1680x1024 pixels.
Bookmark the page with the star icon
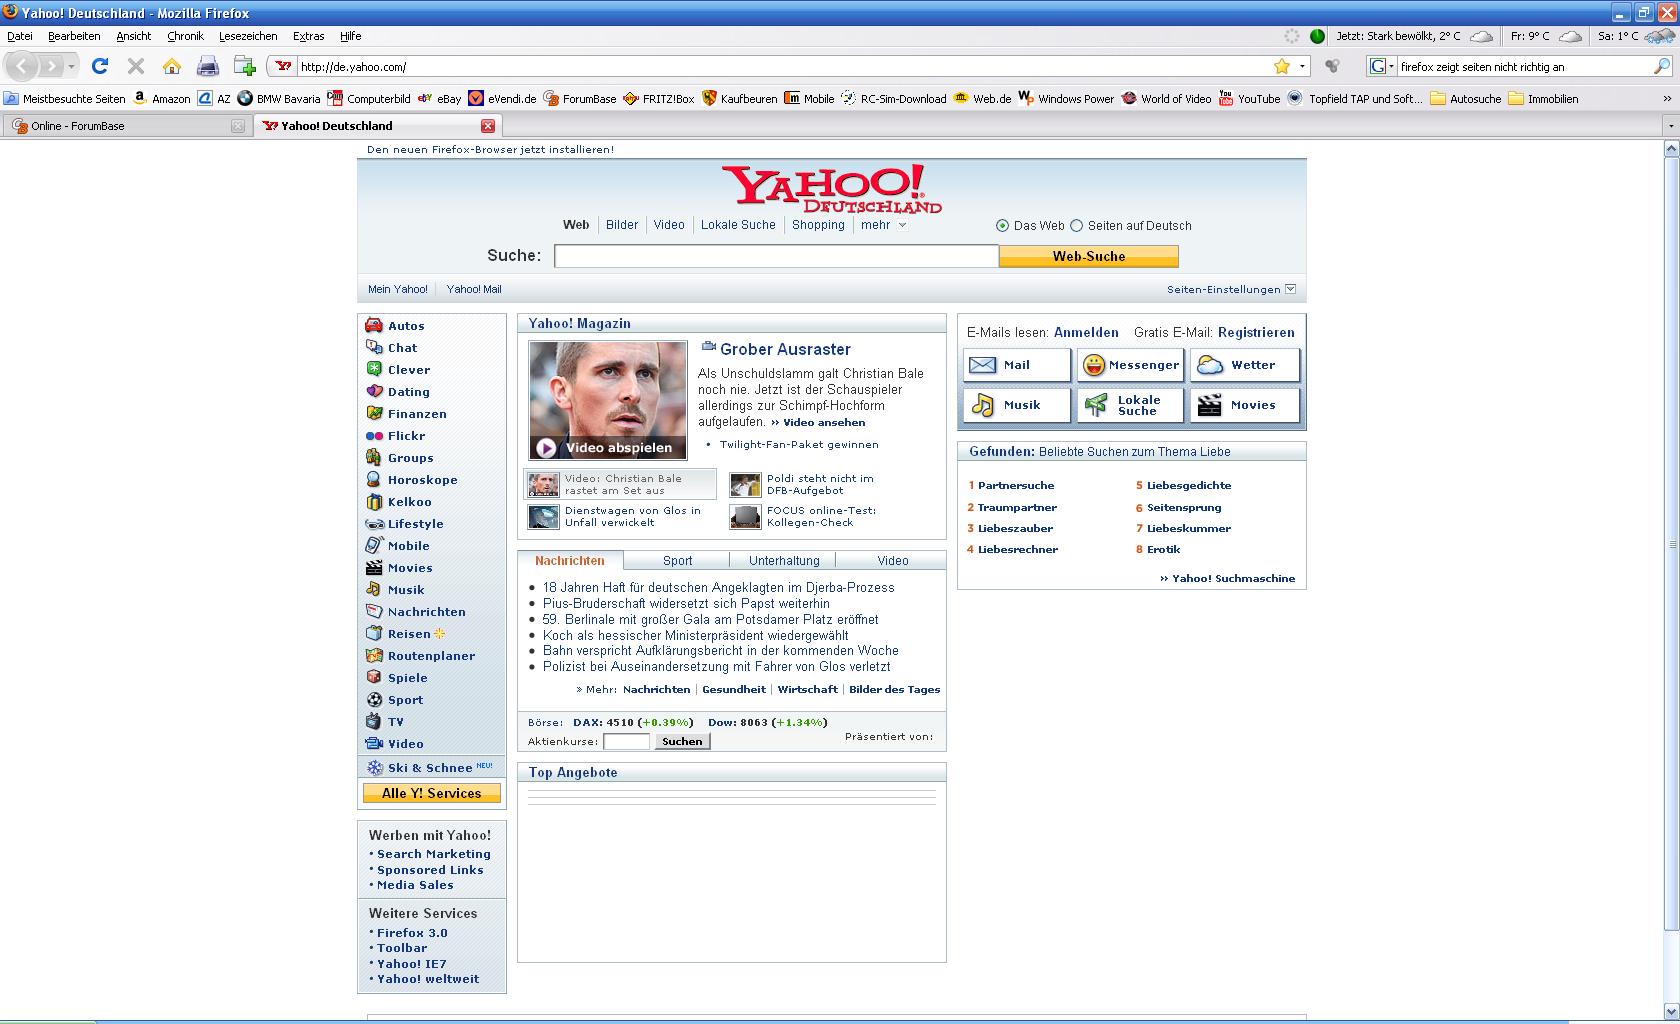click(1282, 66)
